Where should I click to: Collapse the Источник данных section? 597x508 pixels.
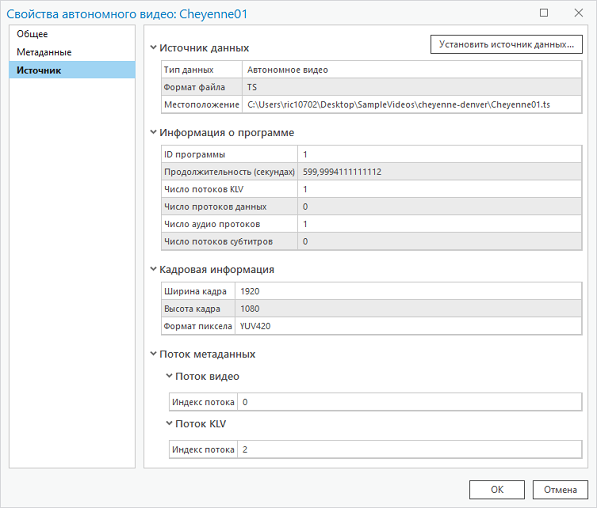(x=153, y=48)
